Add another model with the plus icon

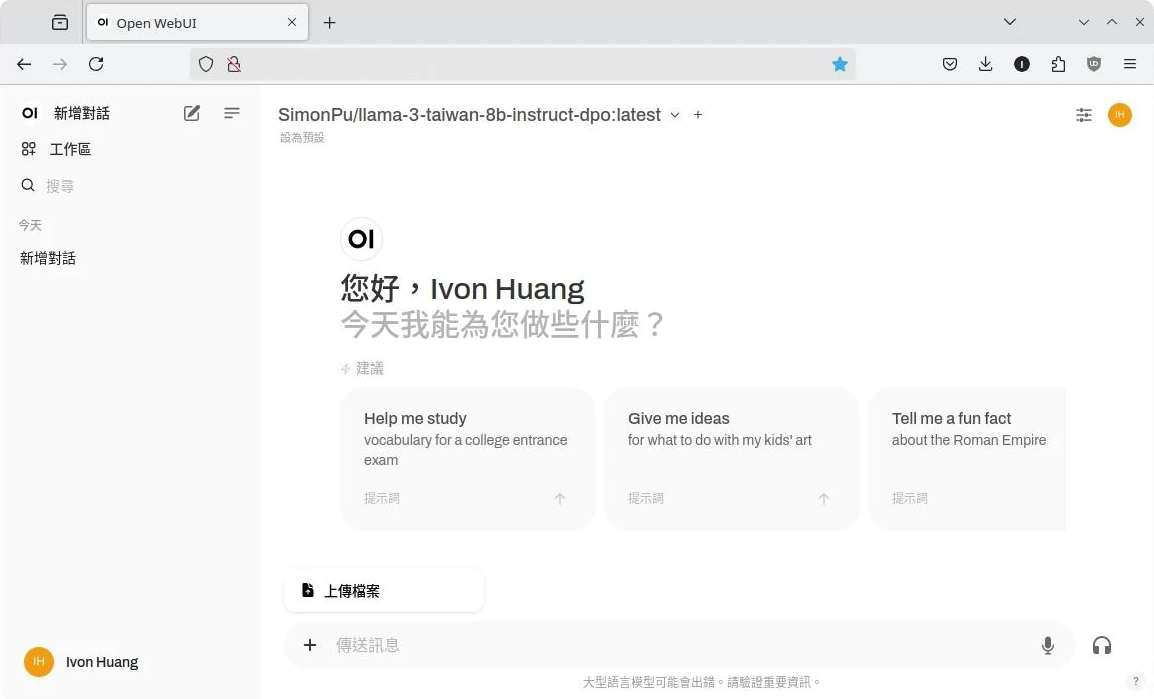[698, 115]
